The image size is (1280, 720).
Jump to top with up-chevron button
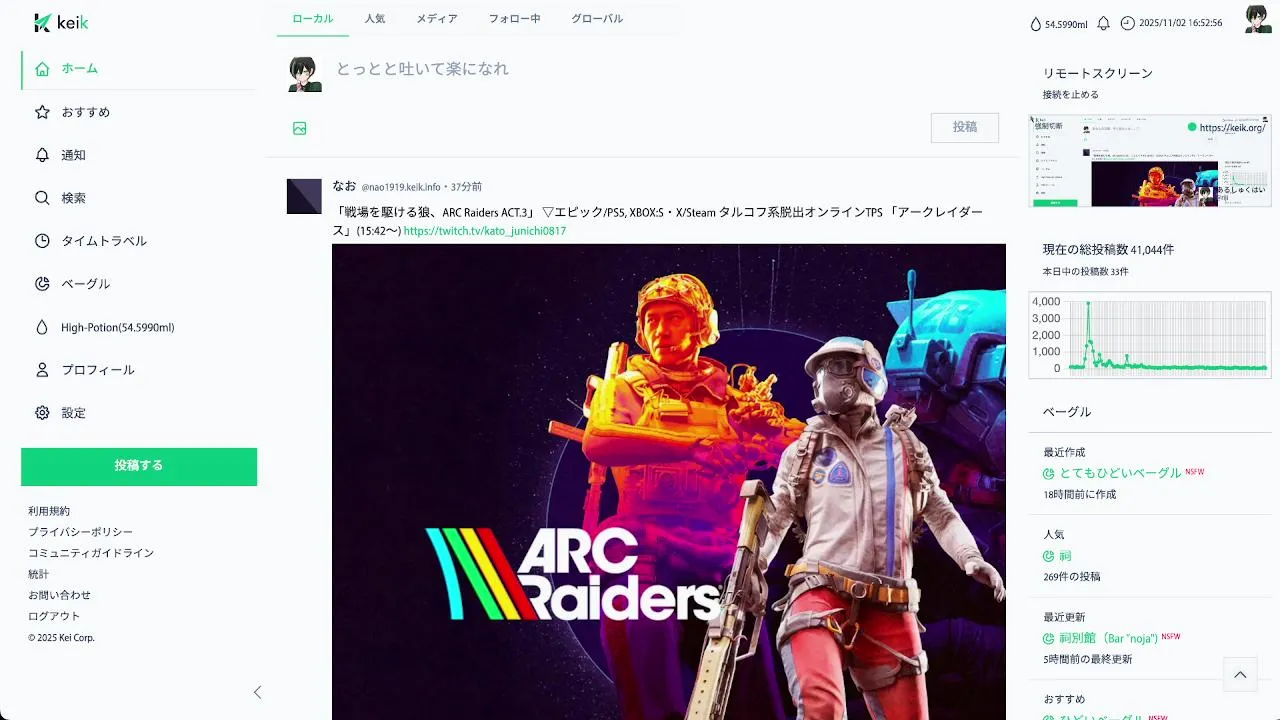(1240, 675)
